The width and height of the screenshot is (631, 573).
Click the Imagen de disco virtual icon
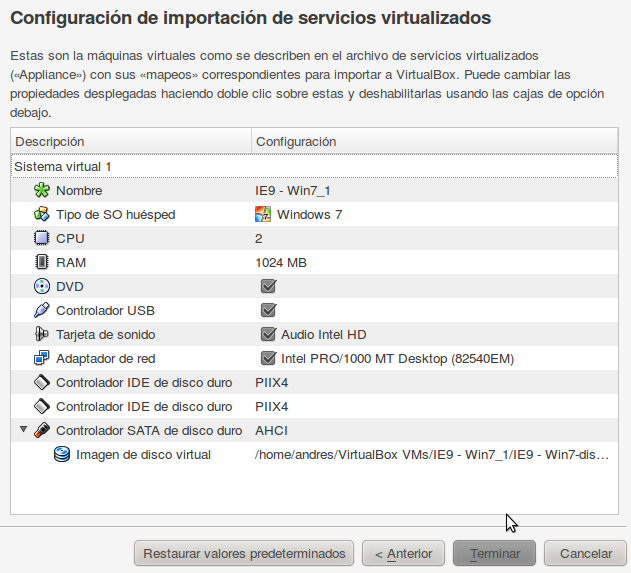(x=62, y=454)
